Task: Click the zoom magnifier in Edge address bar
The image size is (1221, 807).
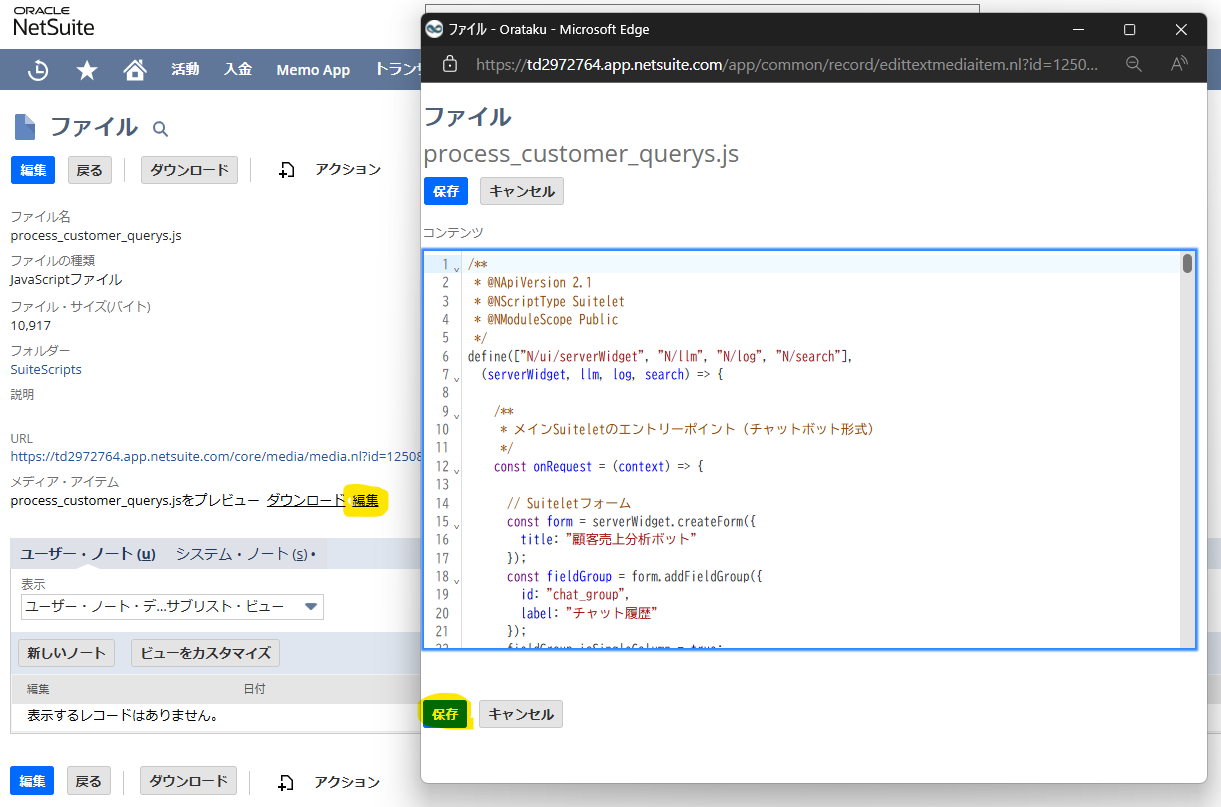Action: (x=1134, y=64)
